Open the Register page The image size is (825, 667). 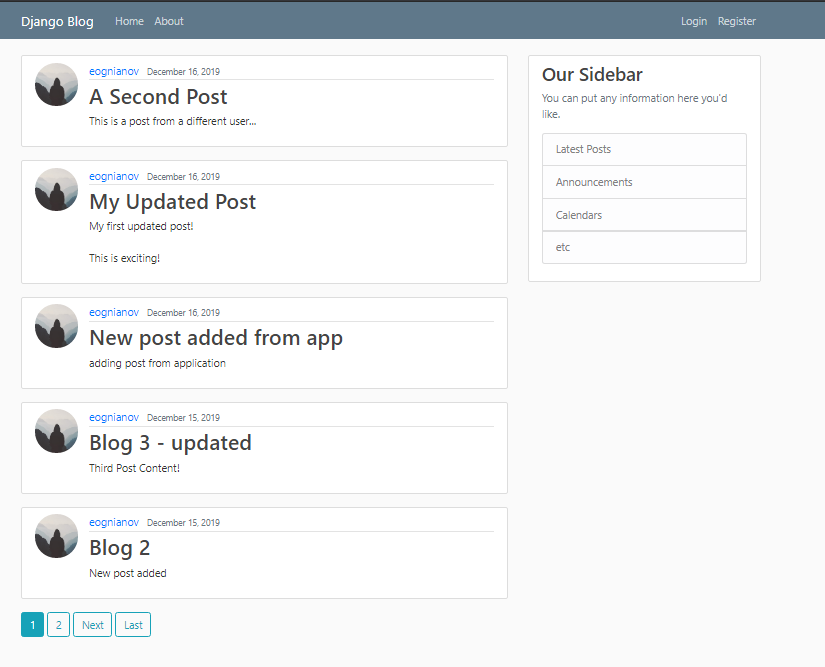pos(737,21)
